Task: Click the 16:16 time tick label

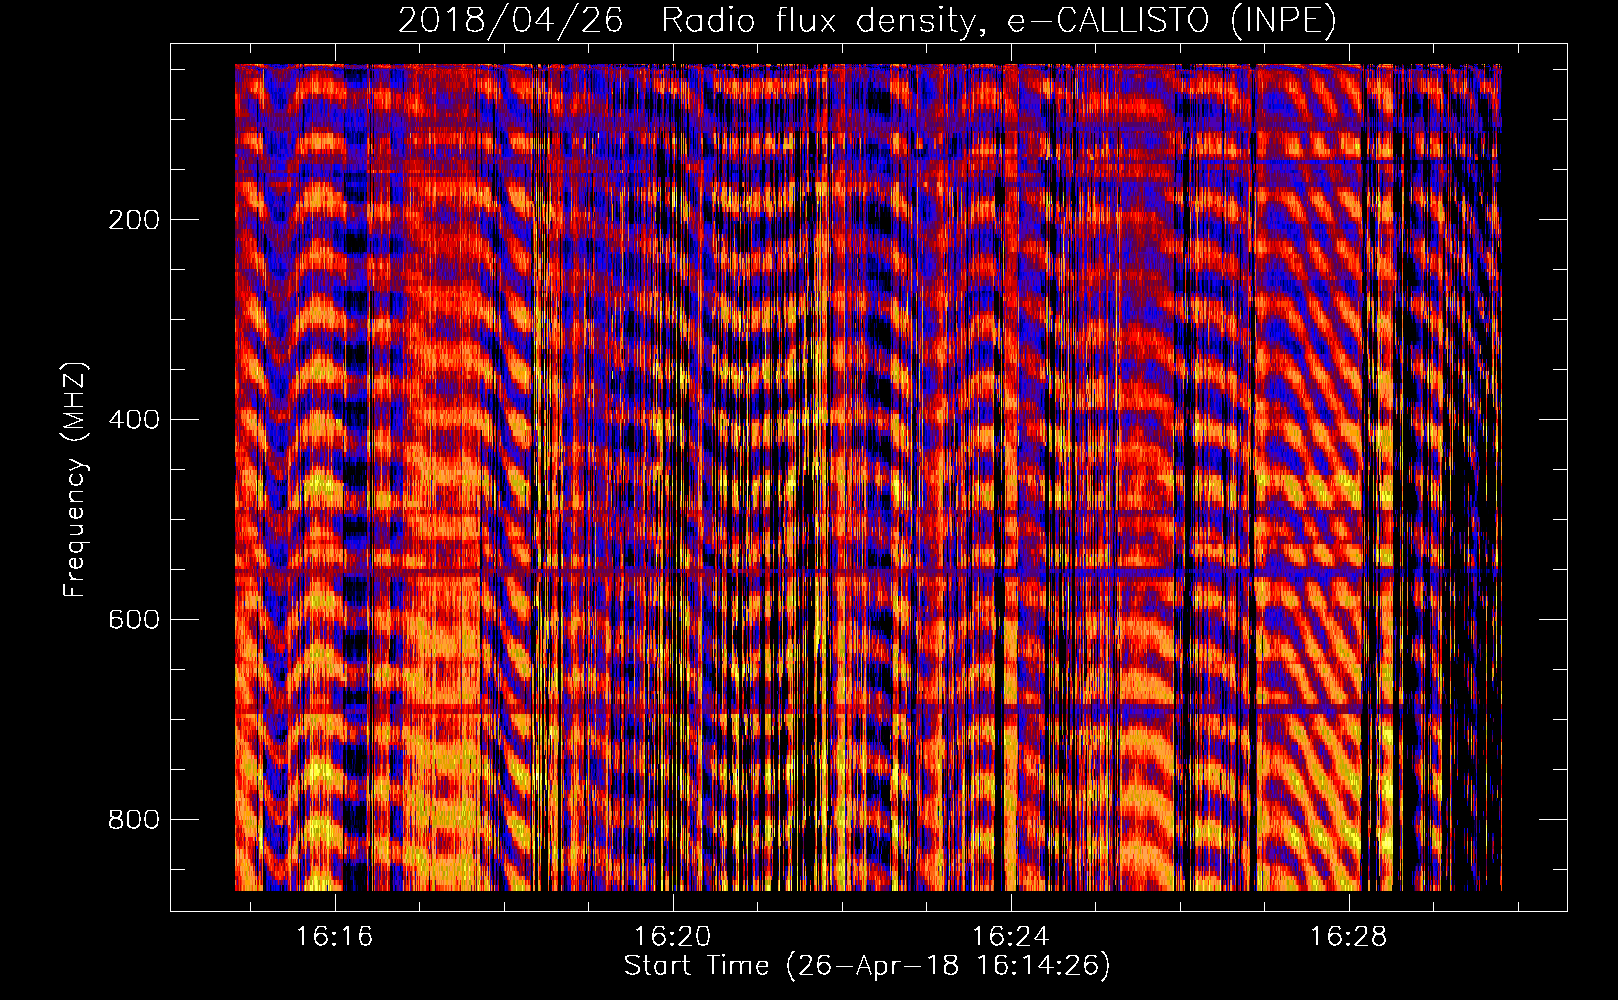Action: 335,937
